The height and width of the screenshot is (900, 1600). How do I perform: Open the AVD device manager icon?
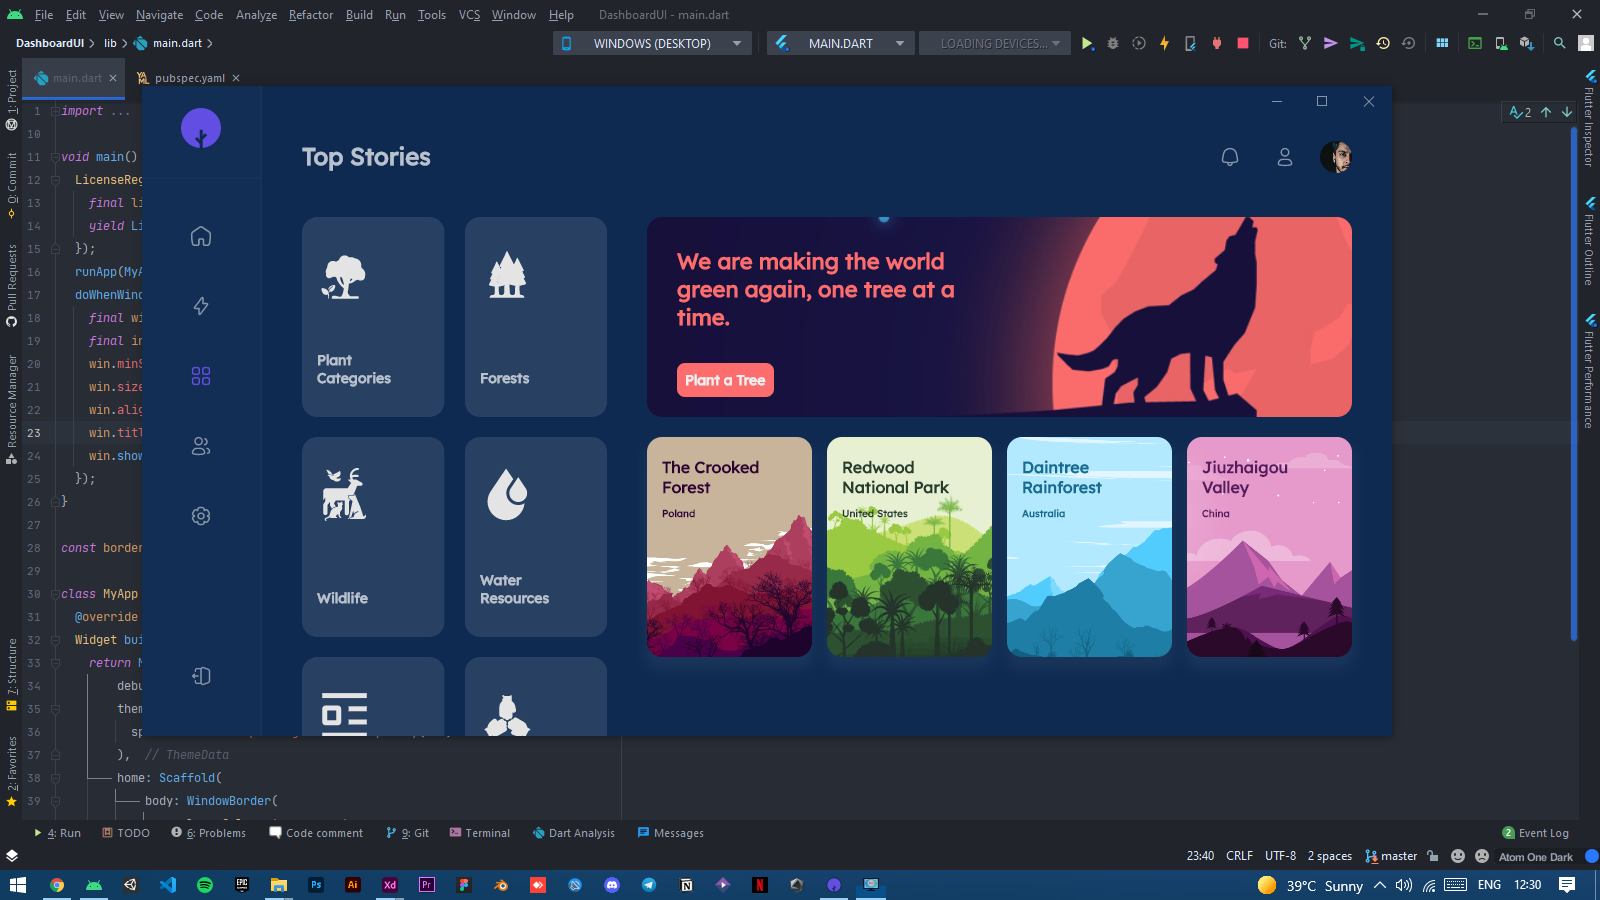pyautogui.click(x=1501, y=43)
